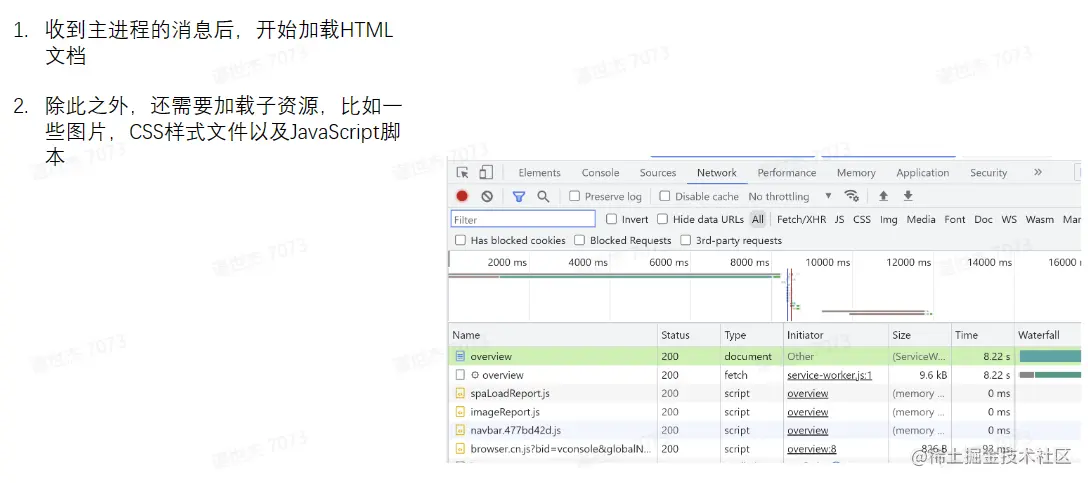Sort by the Initiator column header
The width and height of the screenshot is (1088, 483).
coord(836,335)
